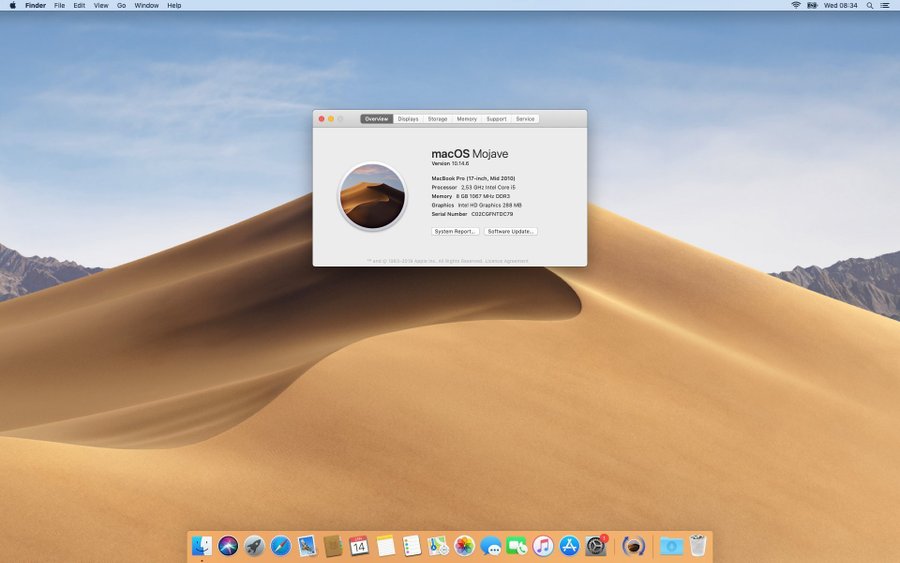Switch to the Storage tab
Screen dimensions: 900x563
[x=438, y=119]
